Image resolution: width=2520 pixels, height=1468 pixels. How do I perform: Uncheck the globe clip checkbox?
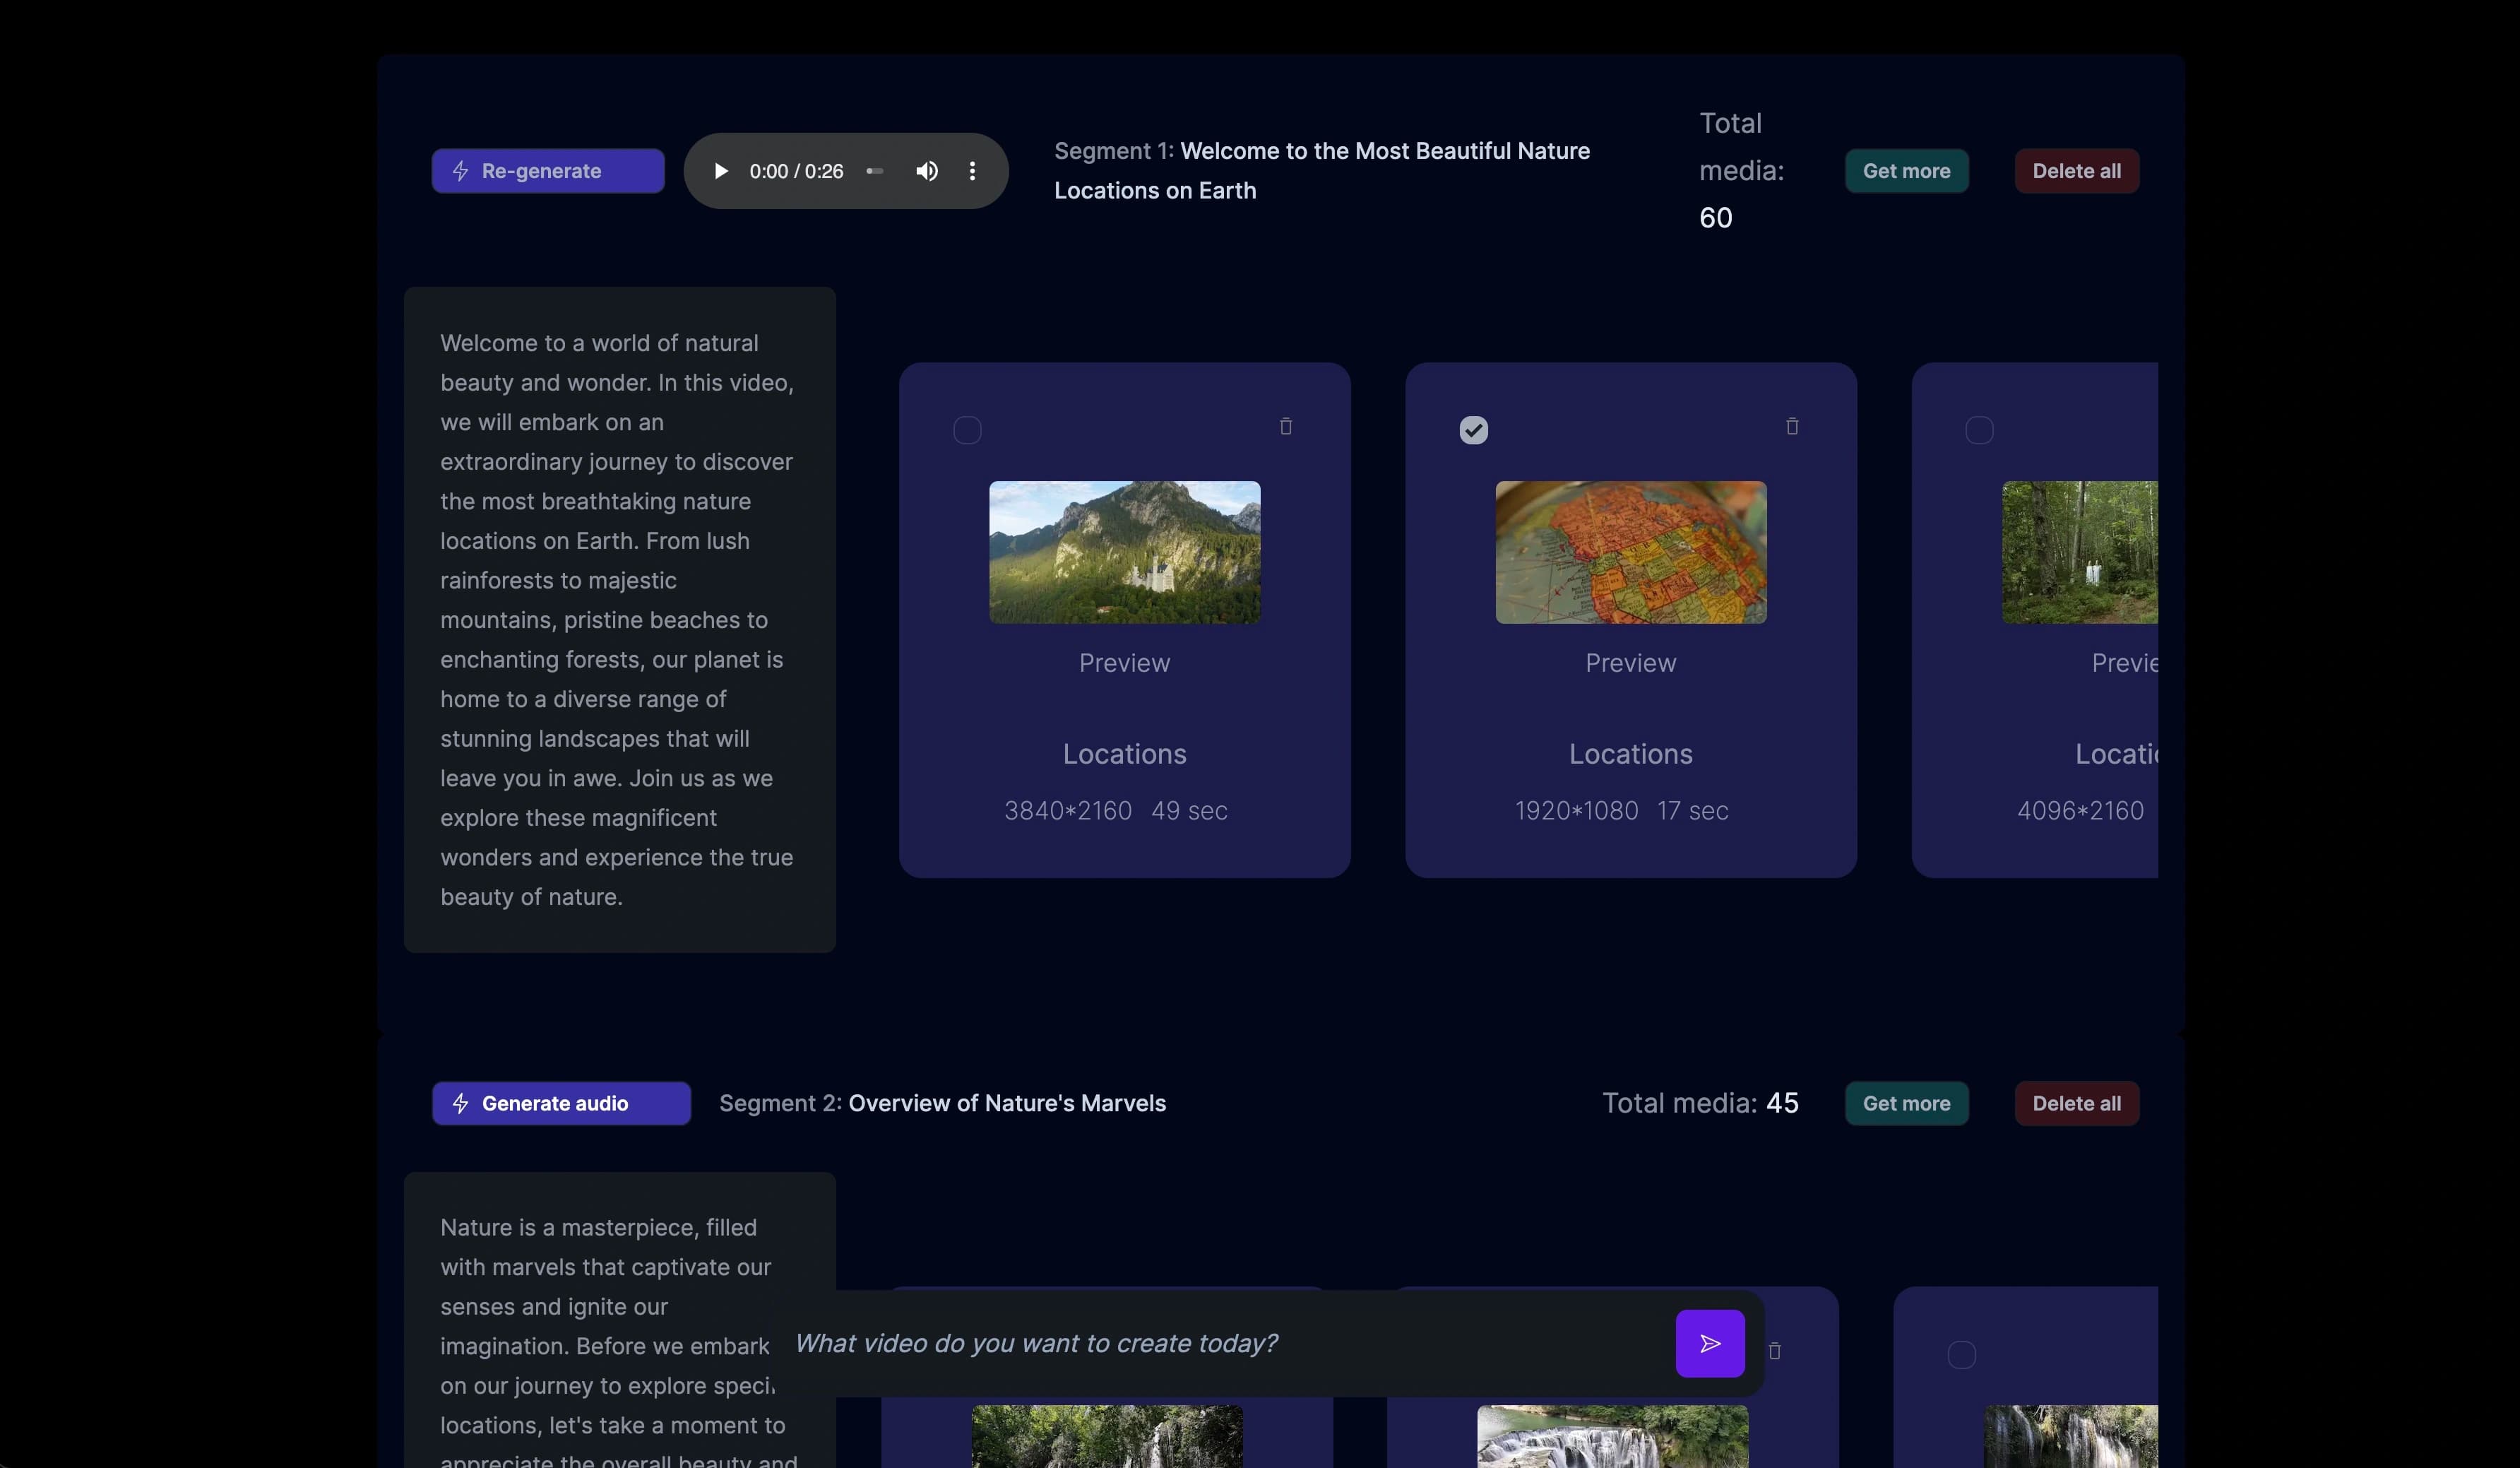1473,430
